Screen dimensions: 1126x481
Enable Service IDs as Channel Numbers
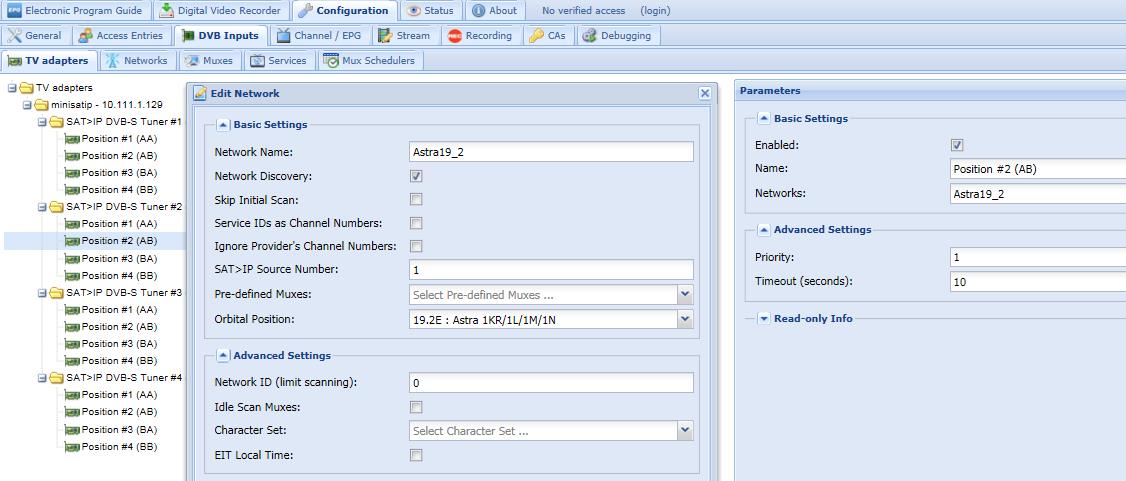tap(416, 223)
